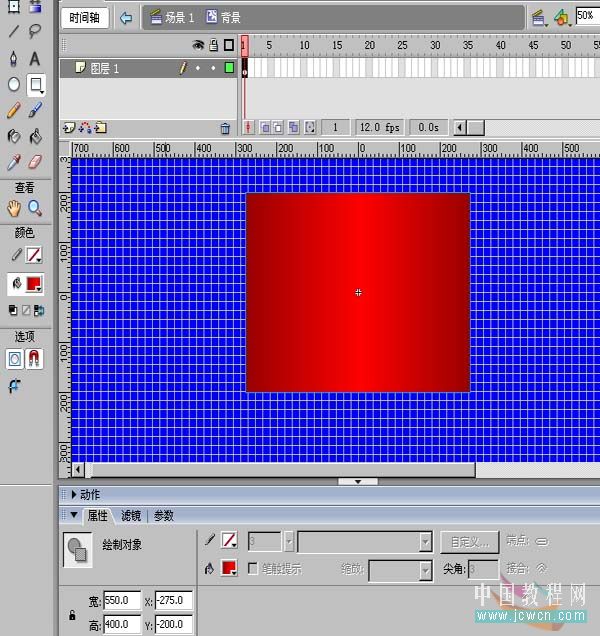
Task: Click the 时间轴 (Timeline) button
Action: click(x=86, y=17)
